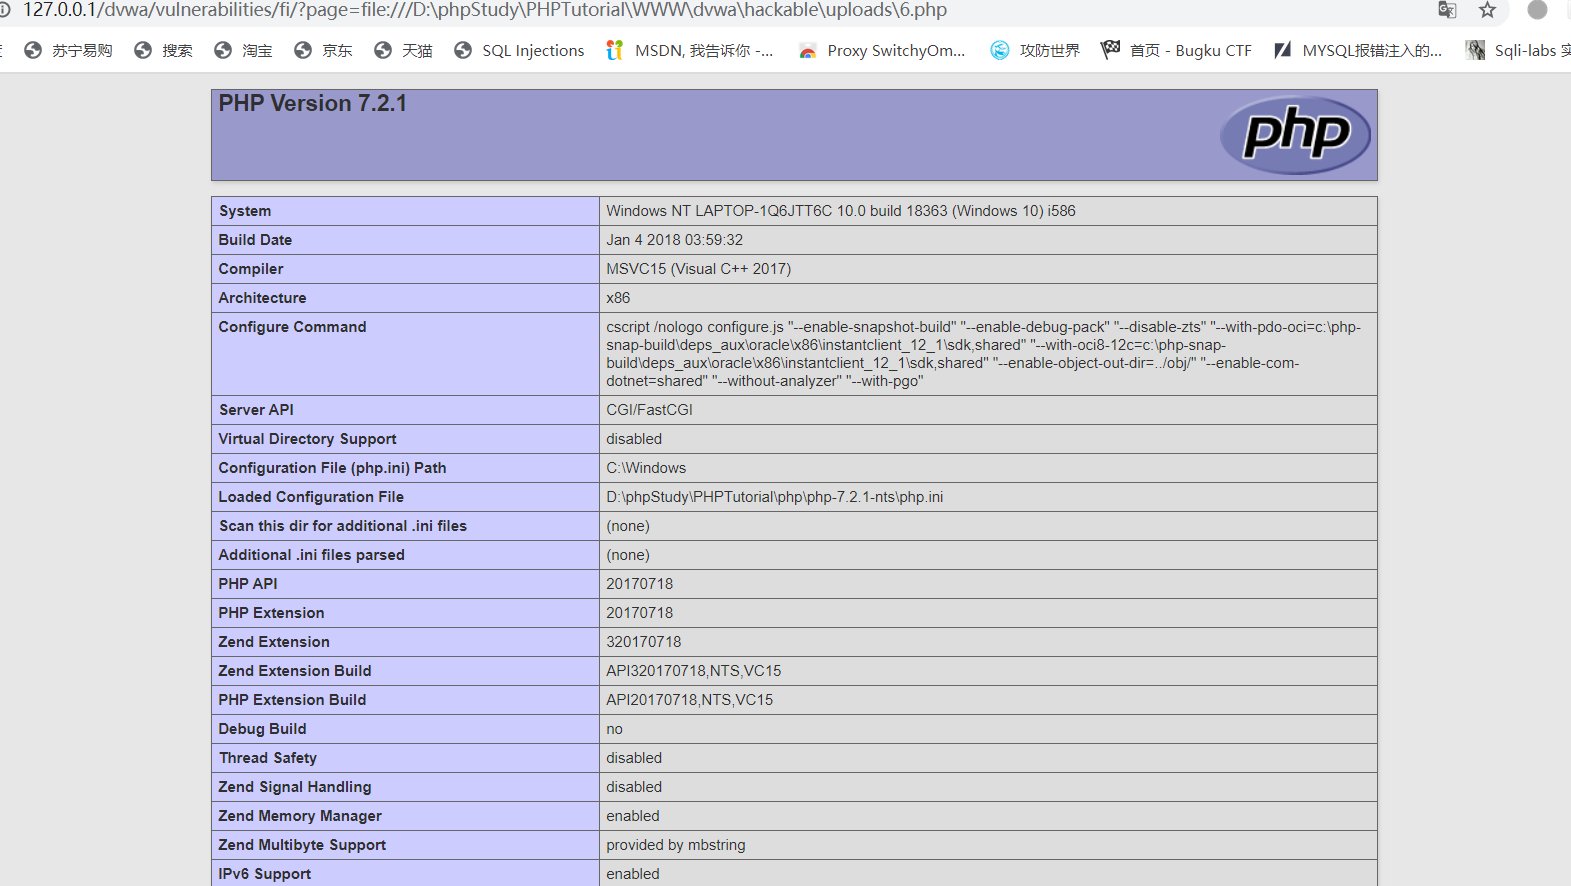
Task: Open the browser profile avatar
Action: pos(1537,10)
